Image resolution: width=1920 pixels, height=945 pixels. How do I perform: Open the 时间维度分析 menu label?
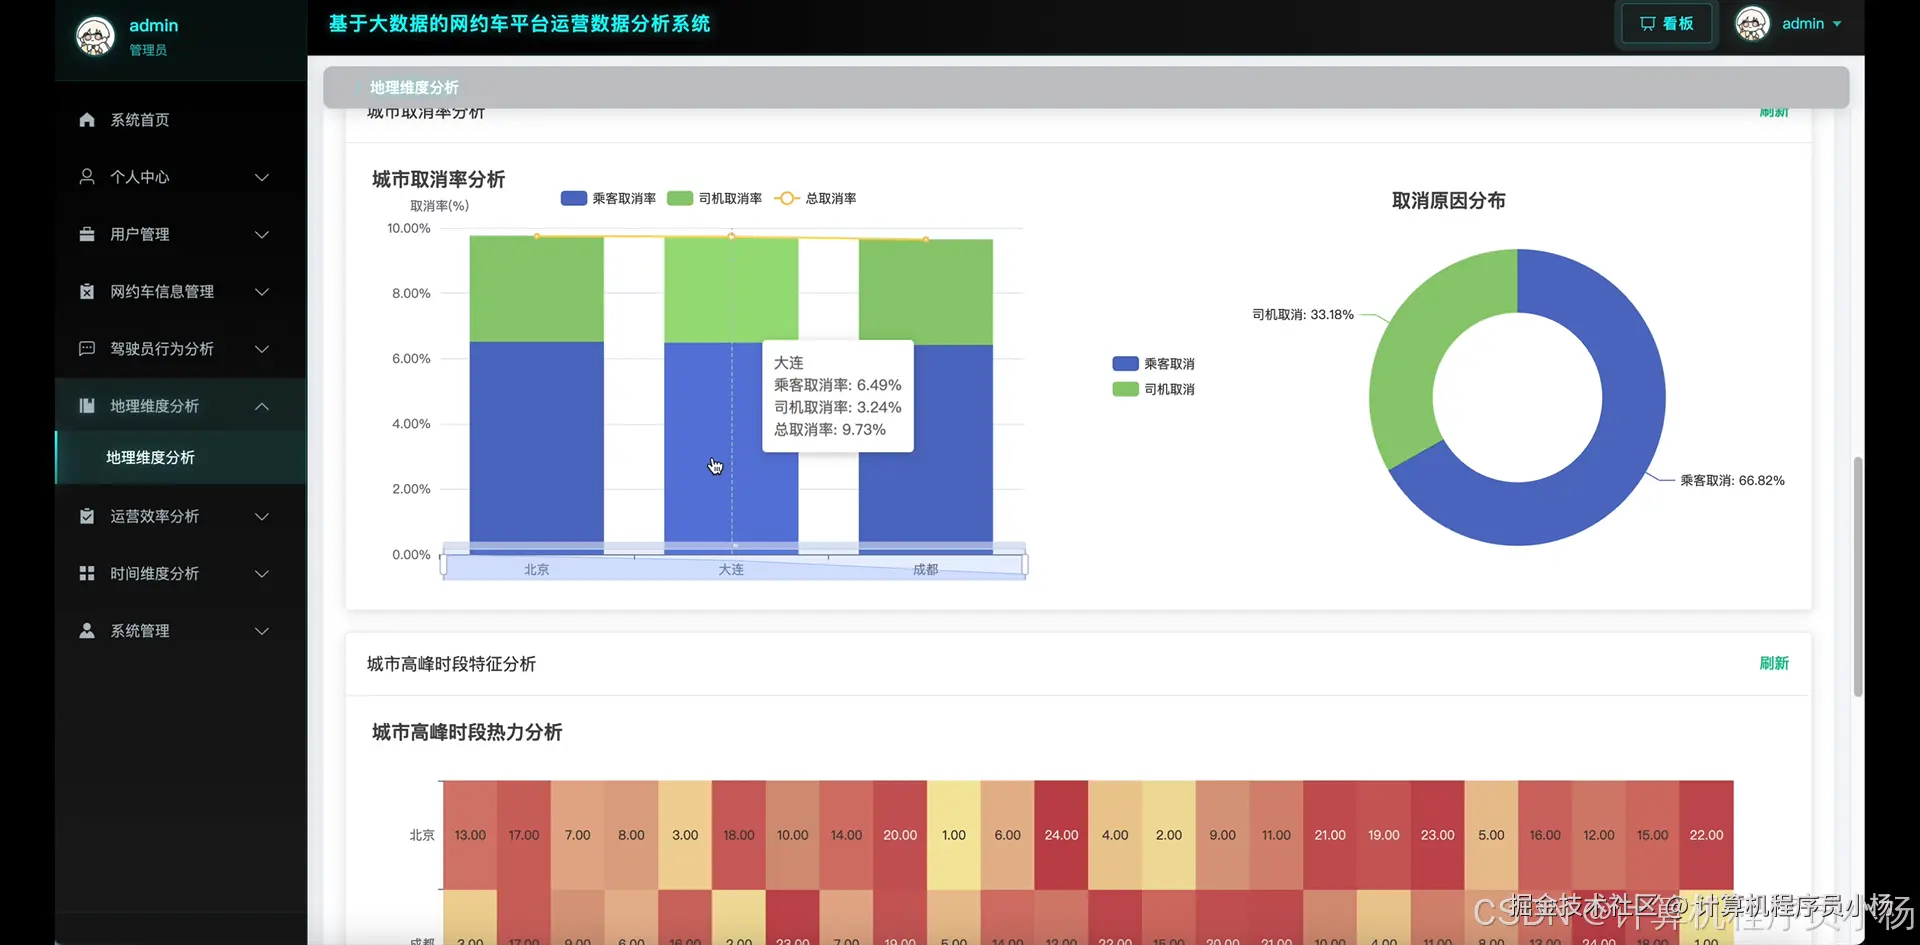point(155,573)
